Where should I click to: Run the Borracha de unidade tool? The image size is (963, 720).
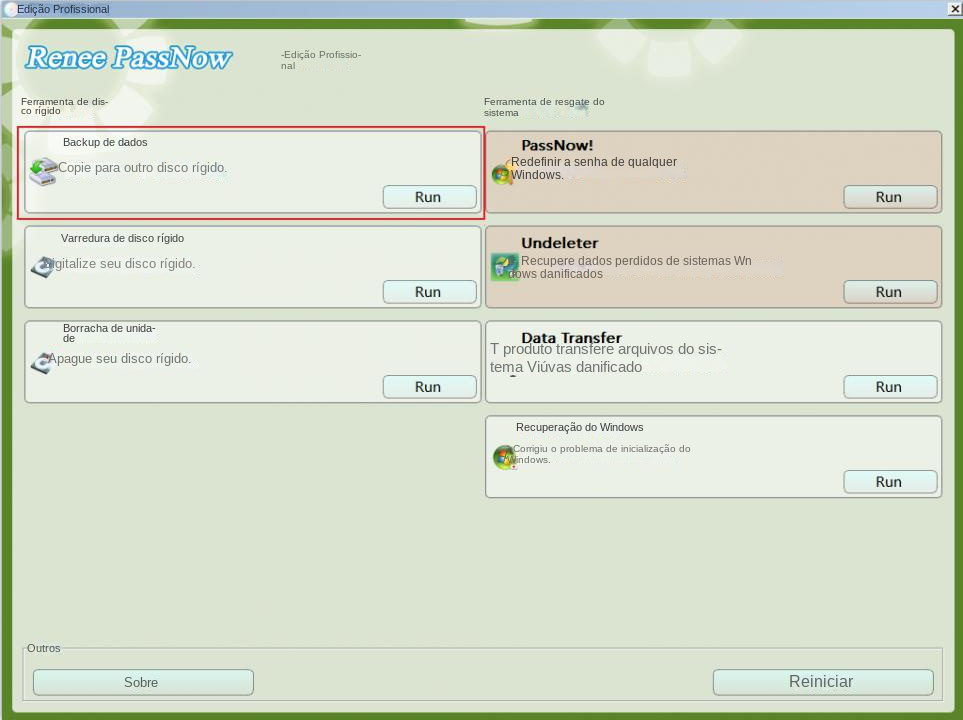(428, 387)
